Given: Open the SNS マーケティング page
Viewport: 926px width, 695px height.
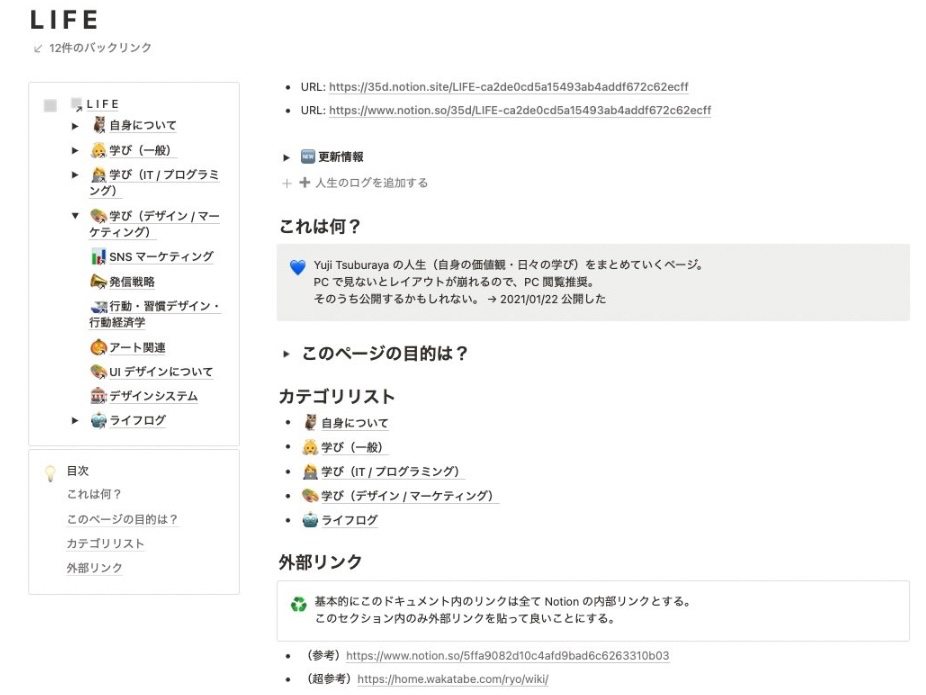Looking at the screenshot, I should tap(161, 257).
